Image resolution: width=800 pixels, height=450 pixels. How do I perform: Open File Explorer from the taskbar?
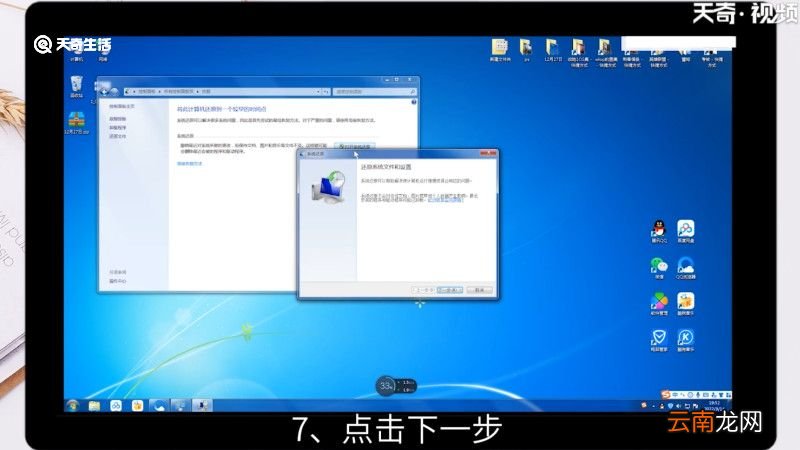[94, 406]
